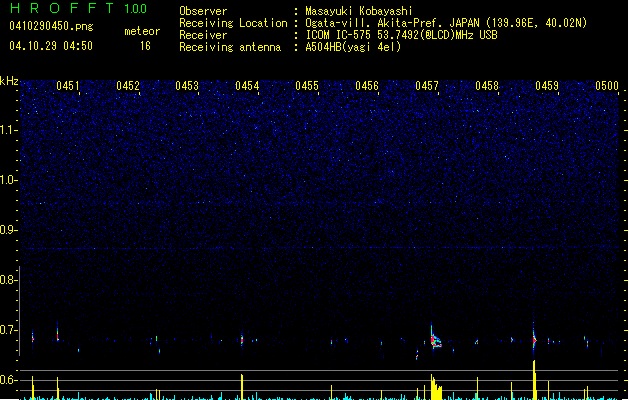
Task: Click the 0459 time axis label
Action: click(547, 86)
